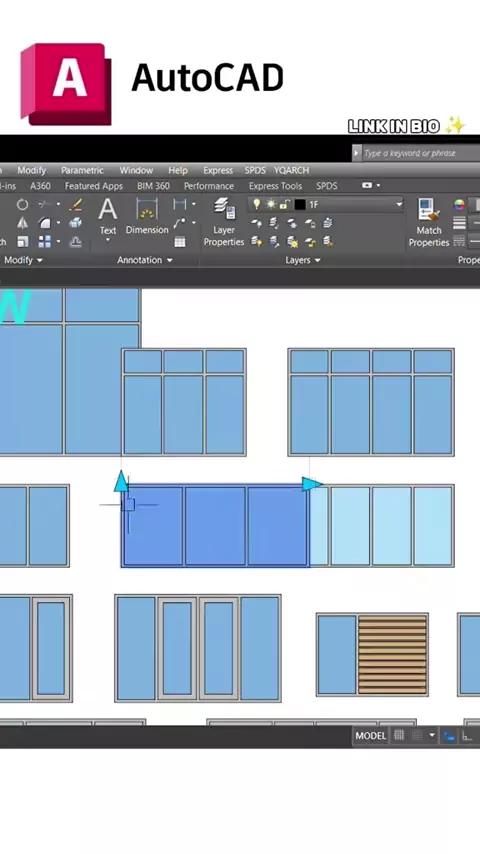Switch to the Express Tools ribbon tab
The height and width of the screenshot is (854, 480).
pos(275,186)
